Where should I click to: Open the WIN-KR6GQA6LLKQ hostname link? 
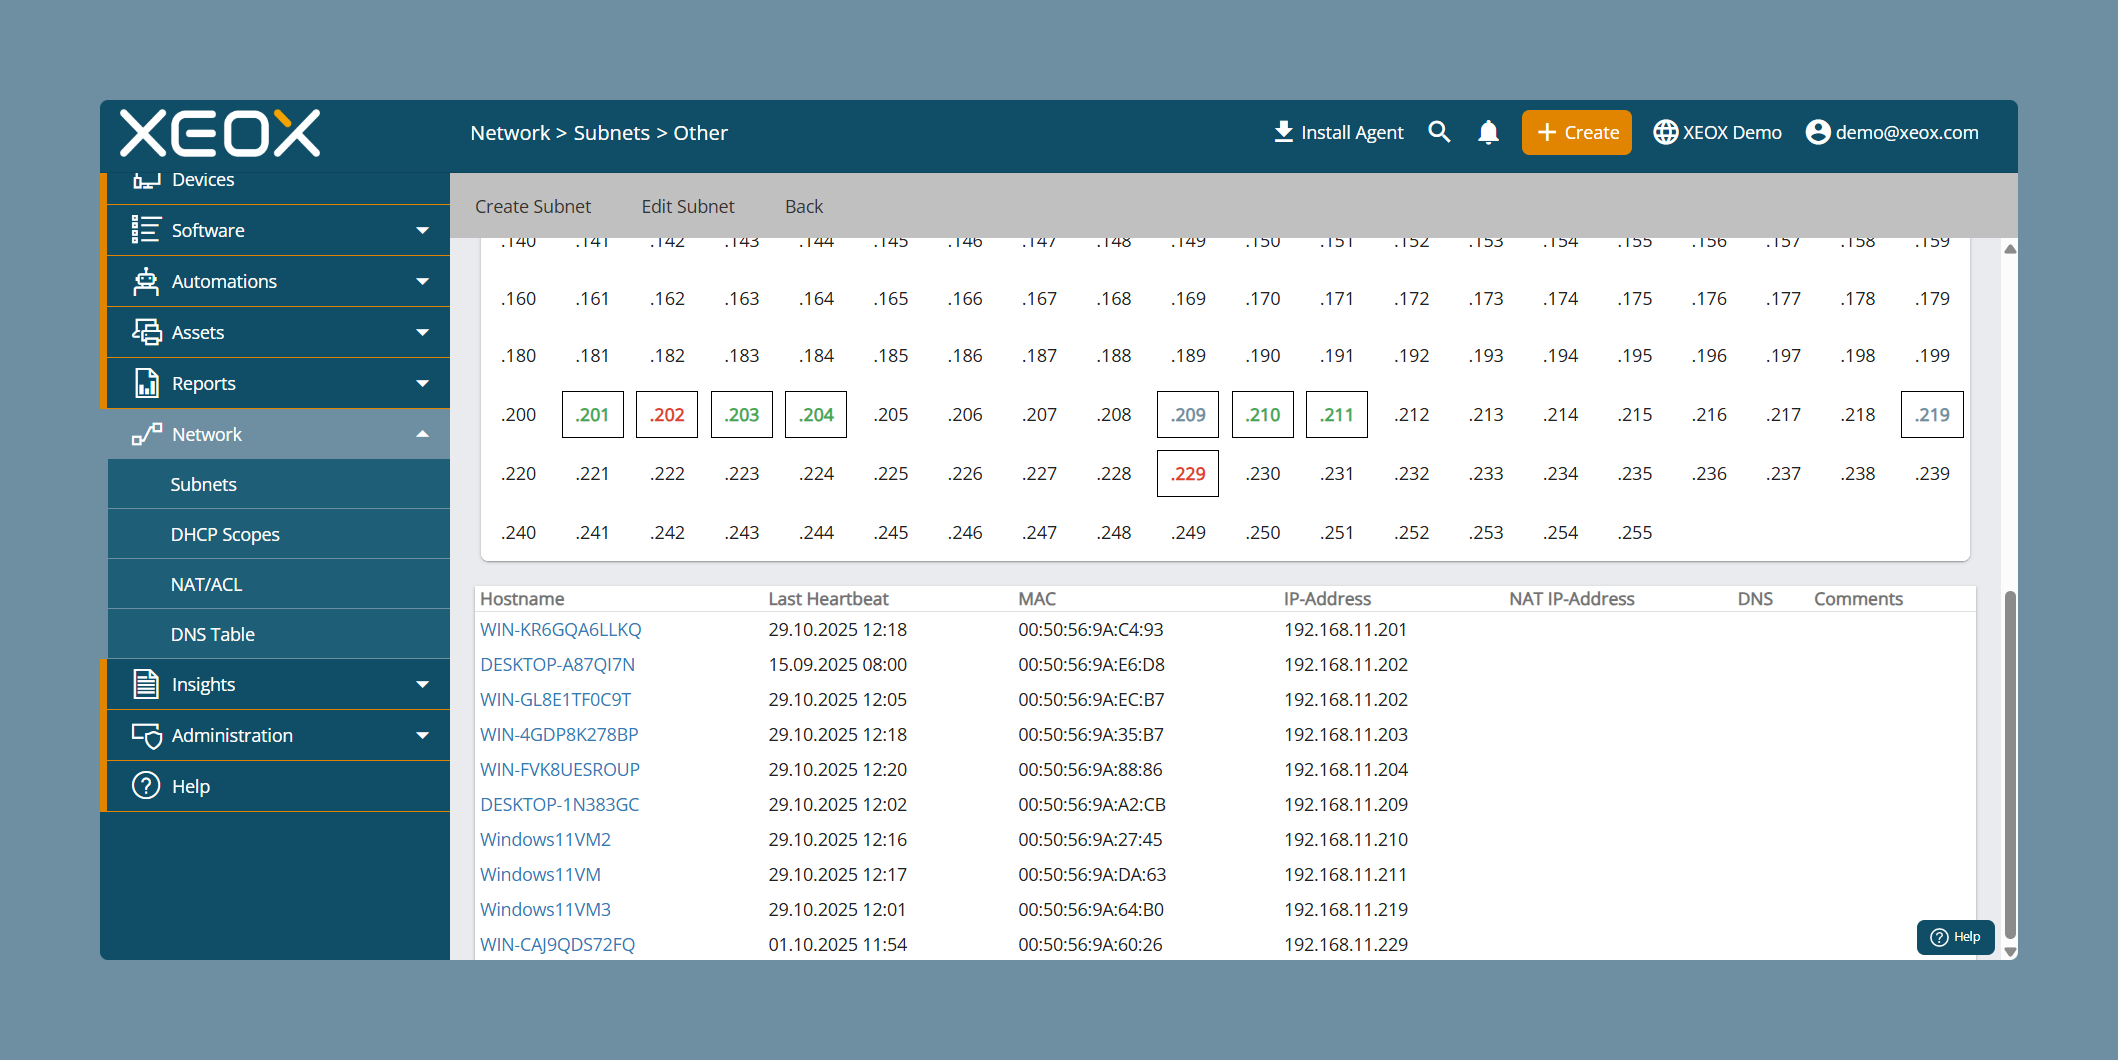561,629
